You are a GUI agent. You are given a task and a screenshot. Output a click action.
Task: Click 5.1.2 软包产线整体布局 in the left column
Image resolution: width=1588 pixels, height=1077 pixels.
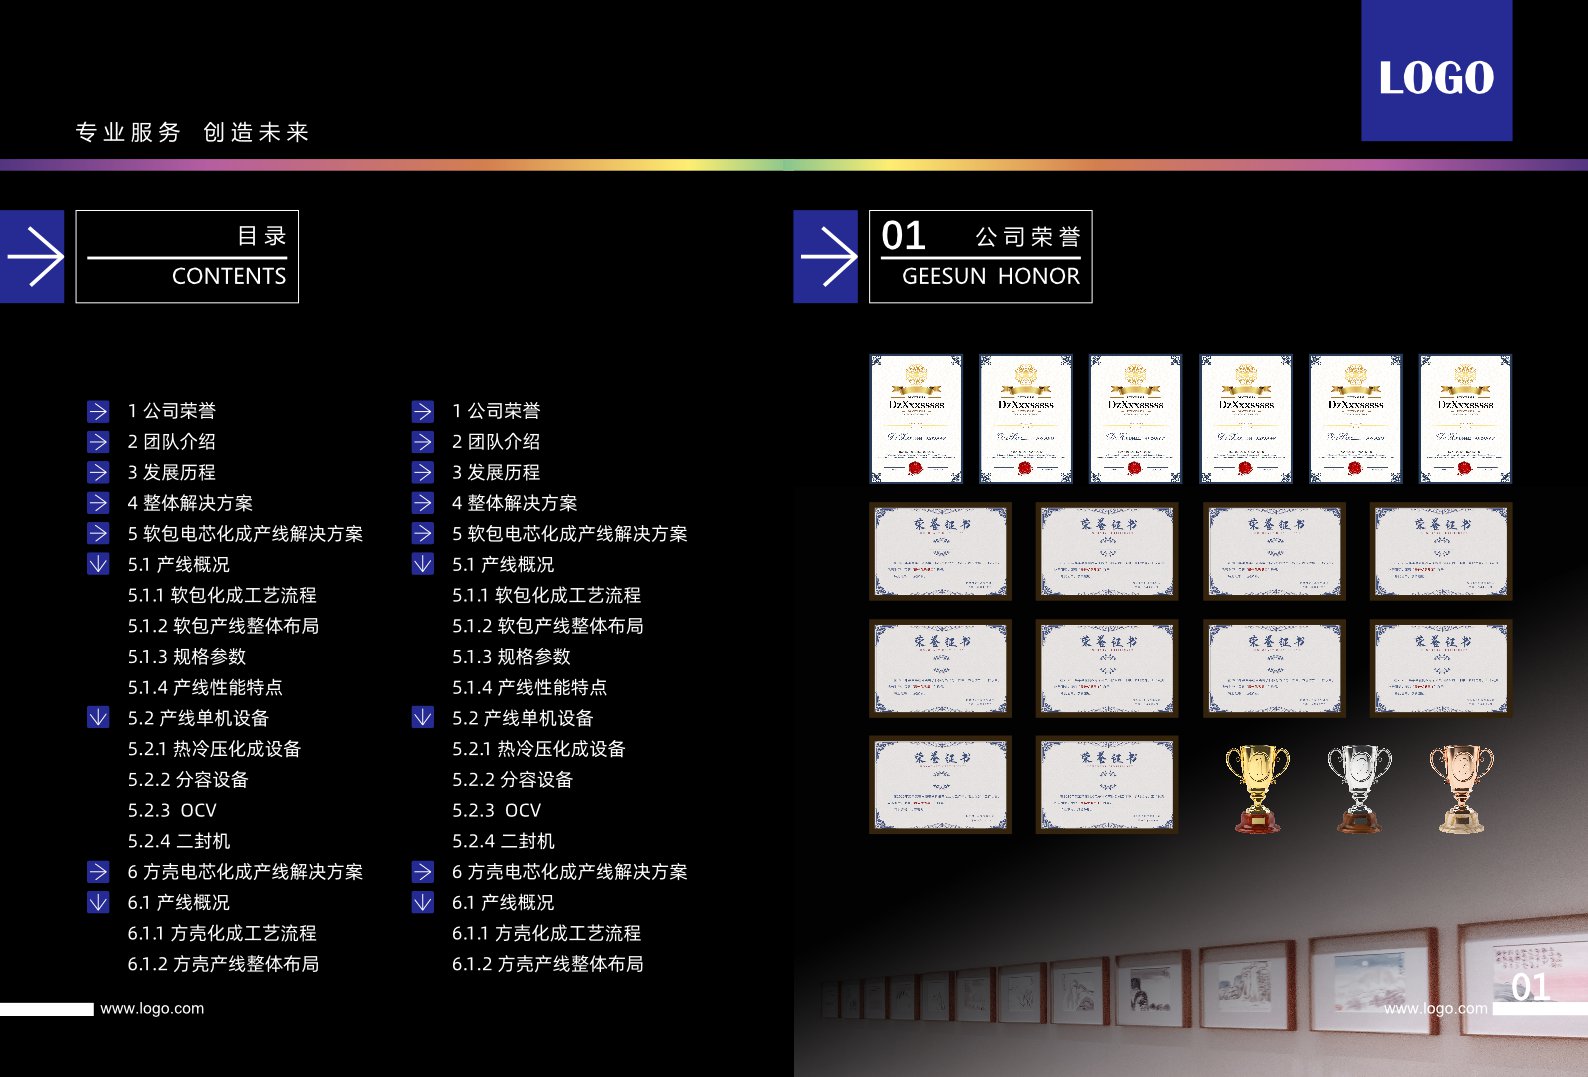point(223,626)
